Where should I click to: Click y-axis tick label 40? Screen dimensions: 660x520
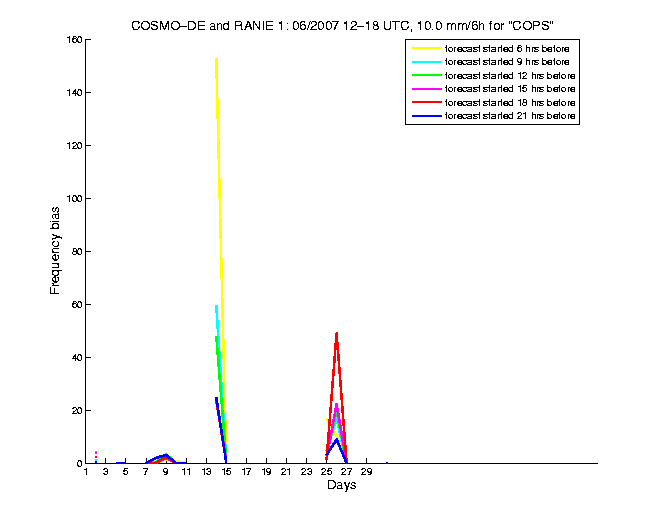point(77,357)
